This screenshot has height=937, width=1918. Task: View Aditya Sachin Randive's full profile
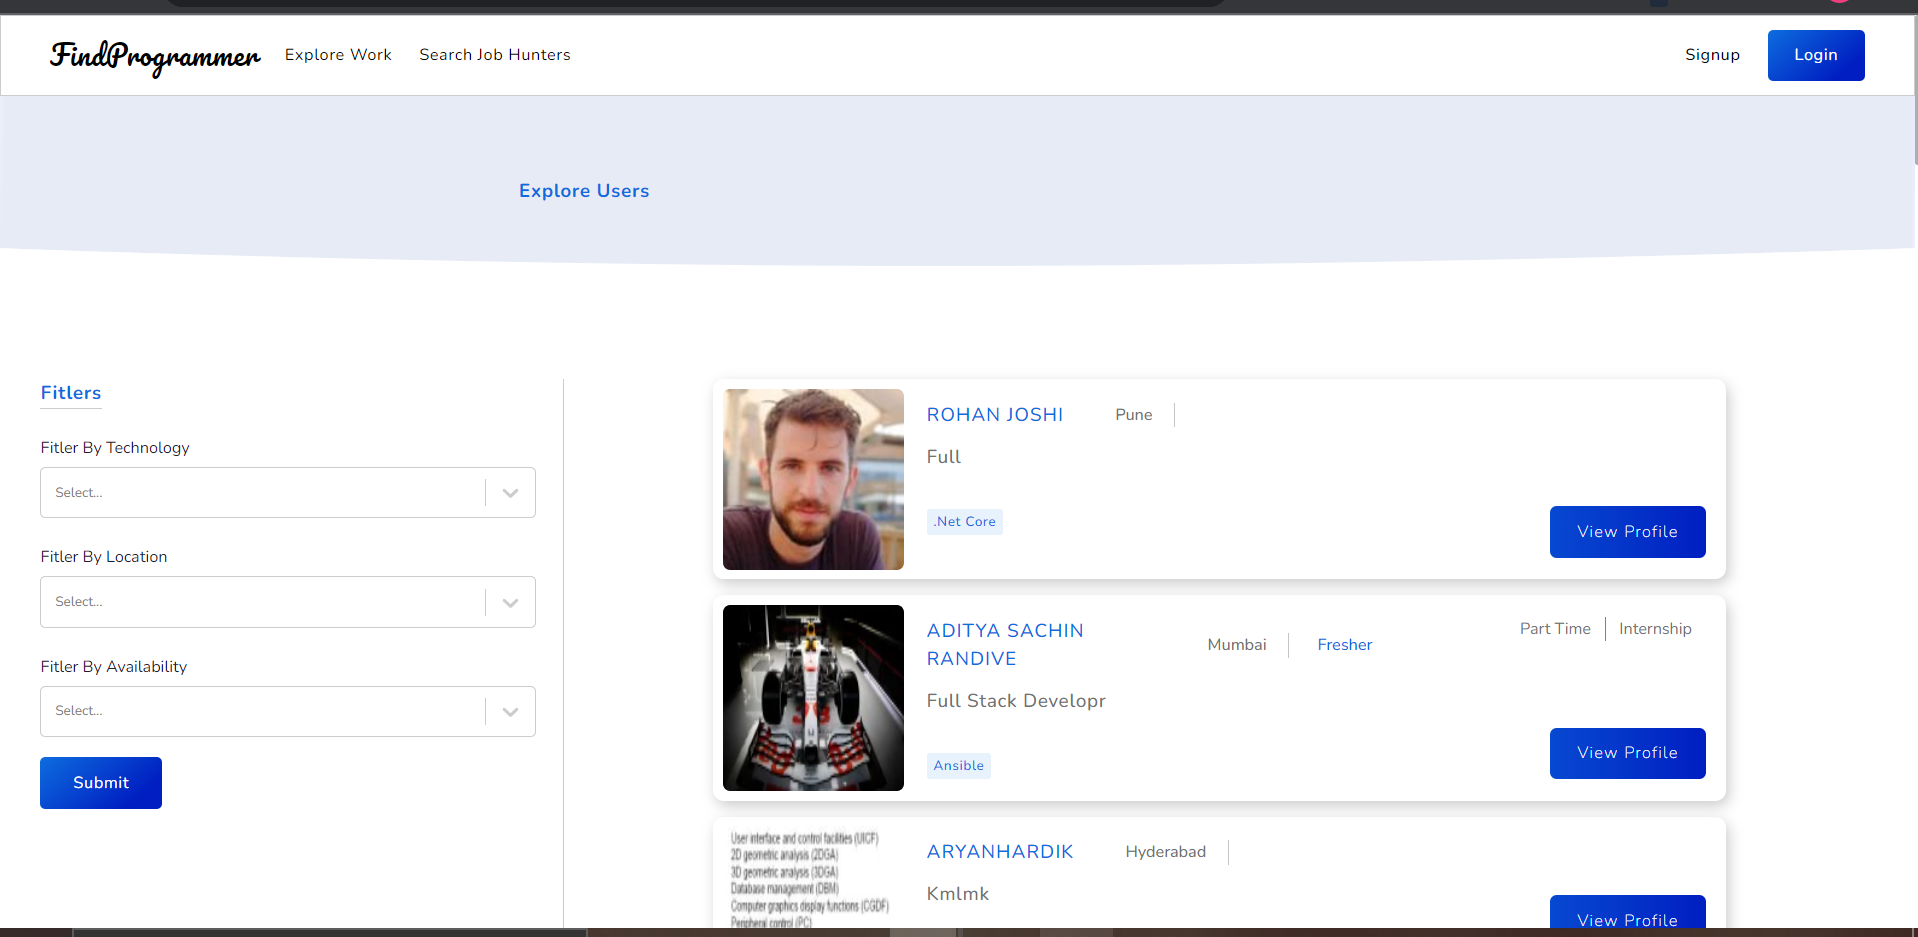click(1627, 753)
